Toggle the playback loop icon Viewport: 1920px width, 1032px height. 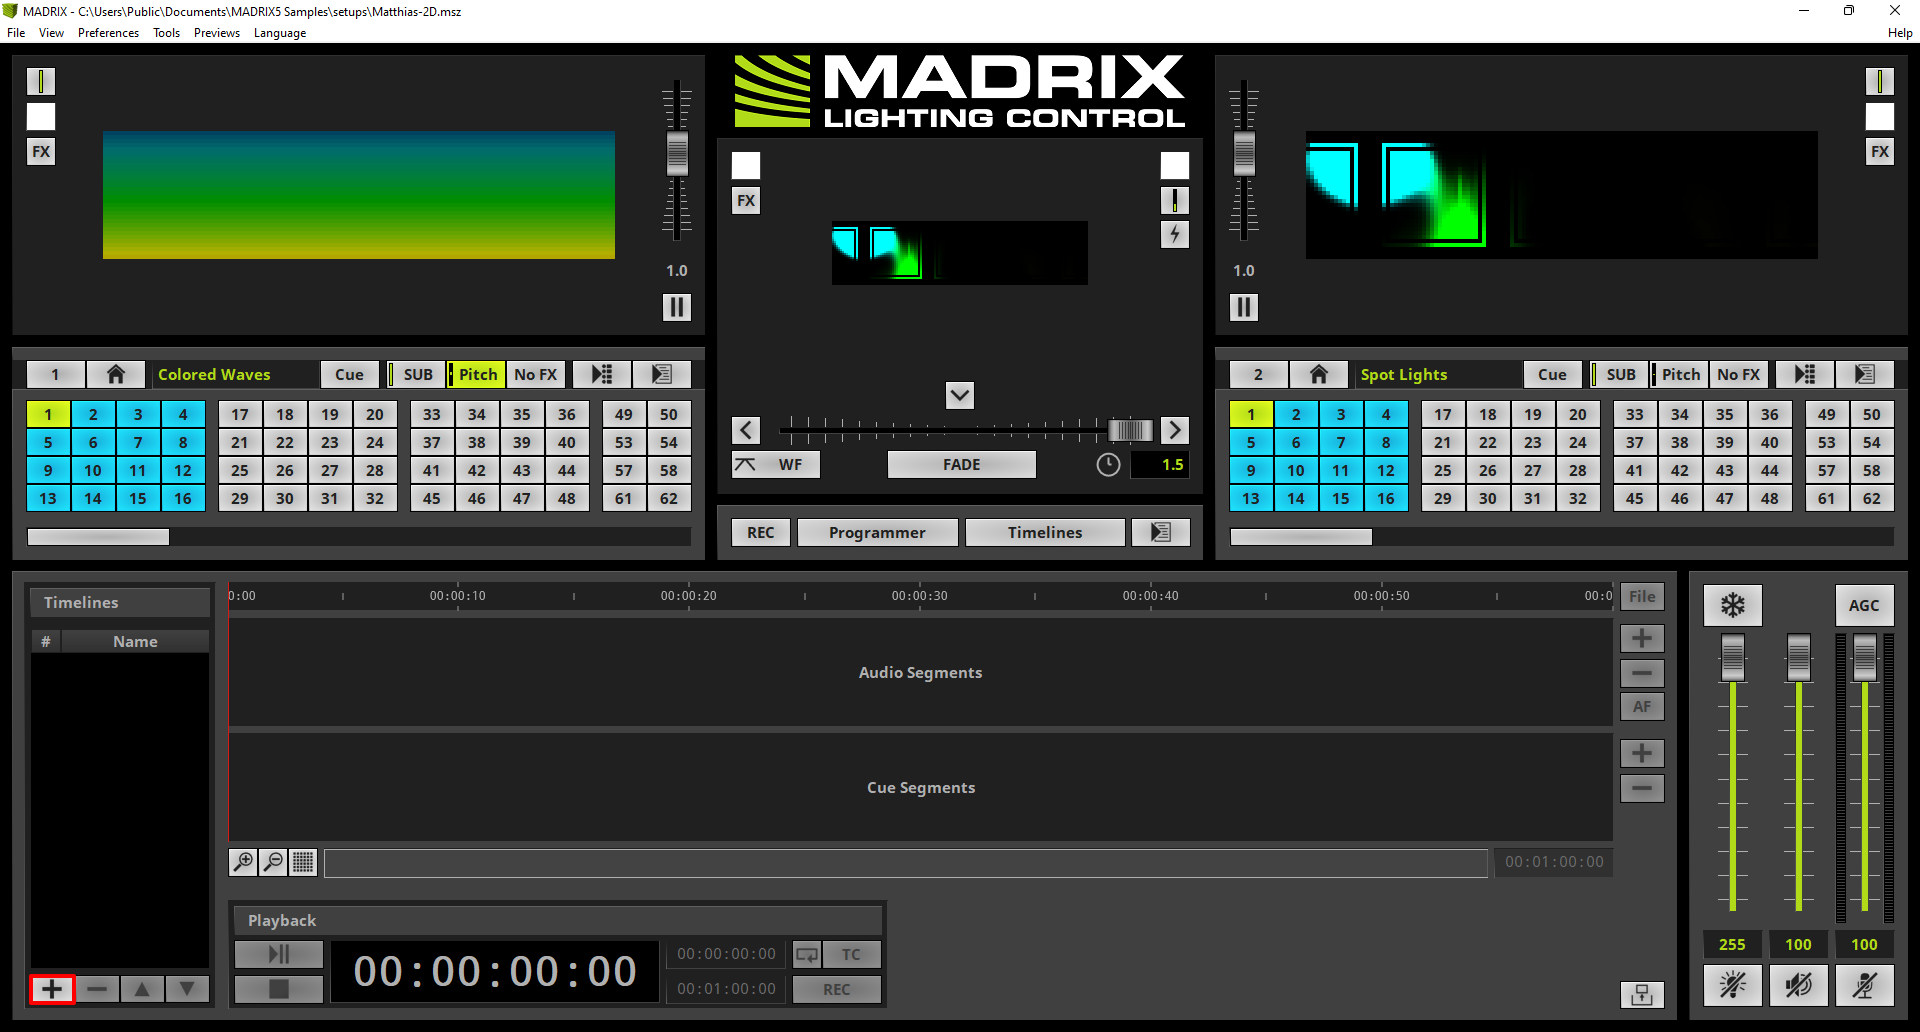(x=806, y=954)
